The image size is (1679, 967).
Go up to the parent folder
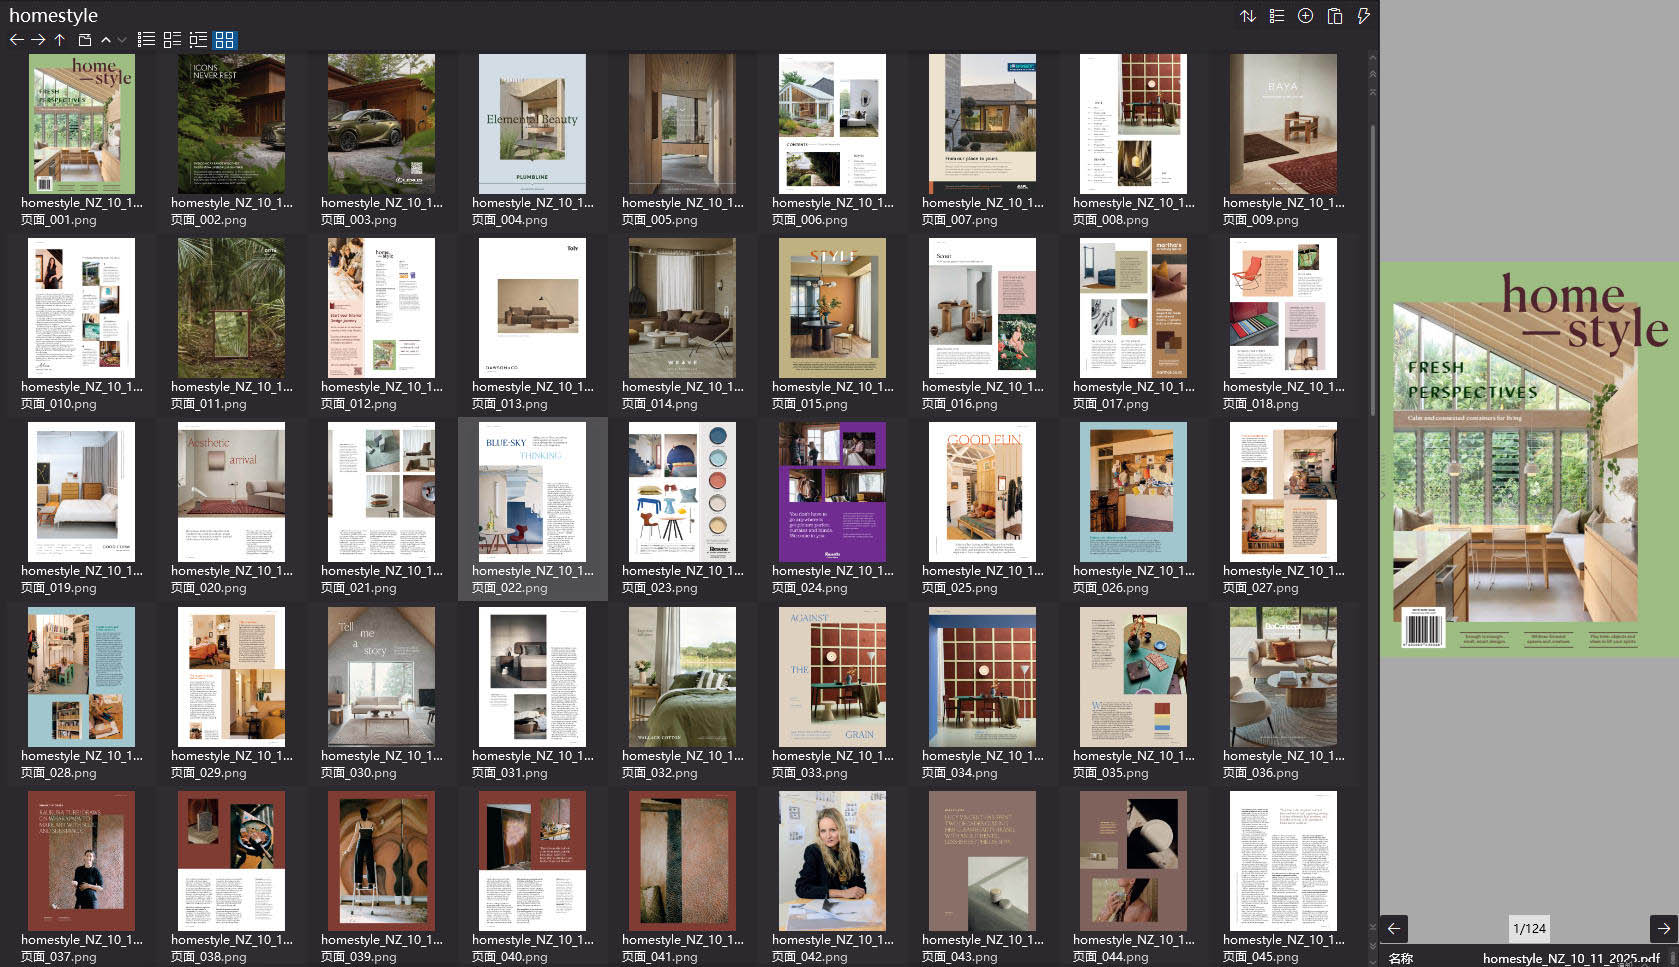tap(60, 40)
